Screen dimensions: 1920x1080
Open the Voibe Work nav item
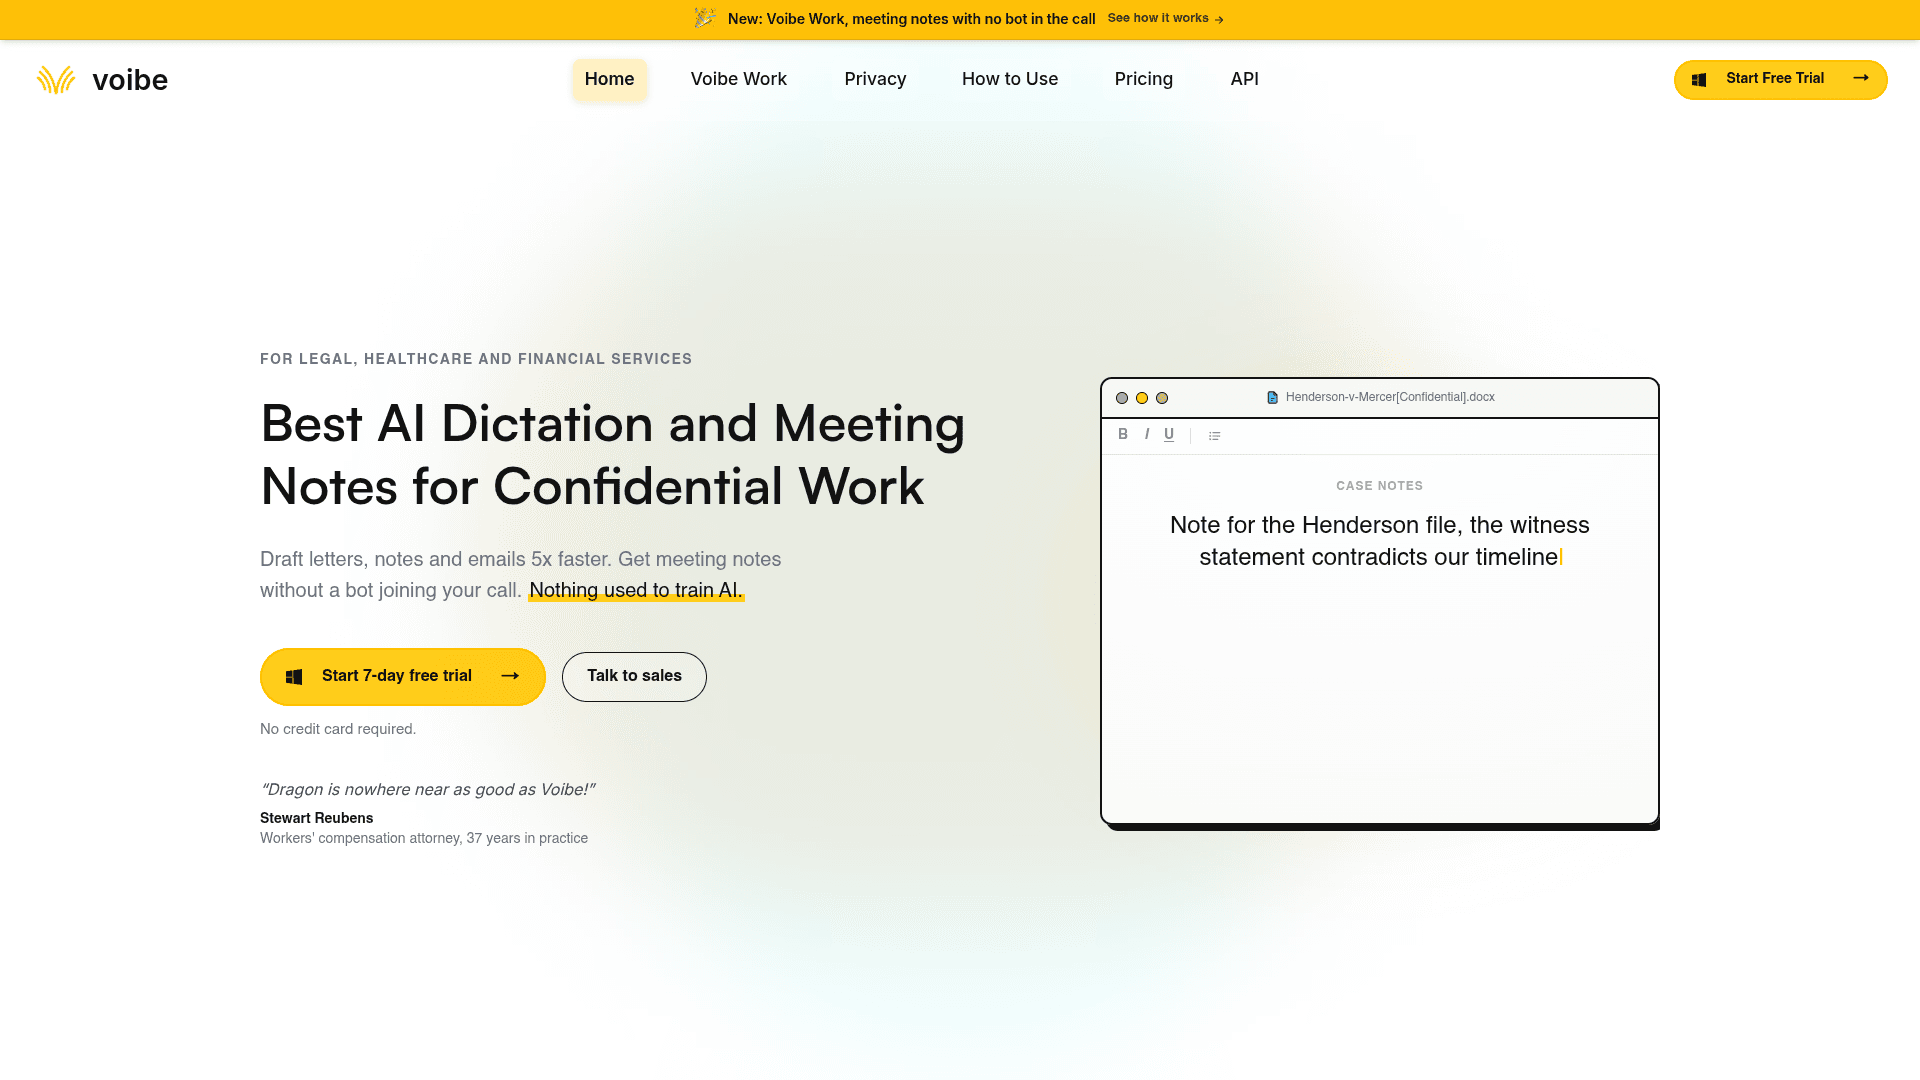point(739,79)
